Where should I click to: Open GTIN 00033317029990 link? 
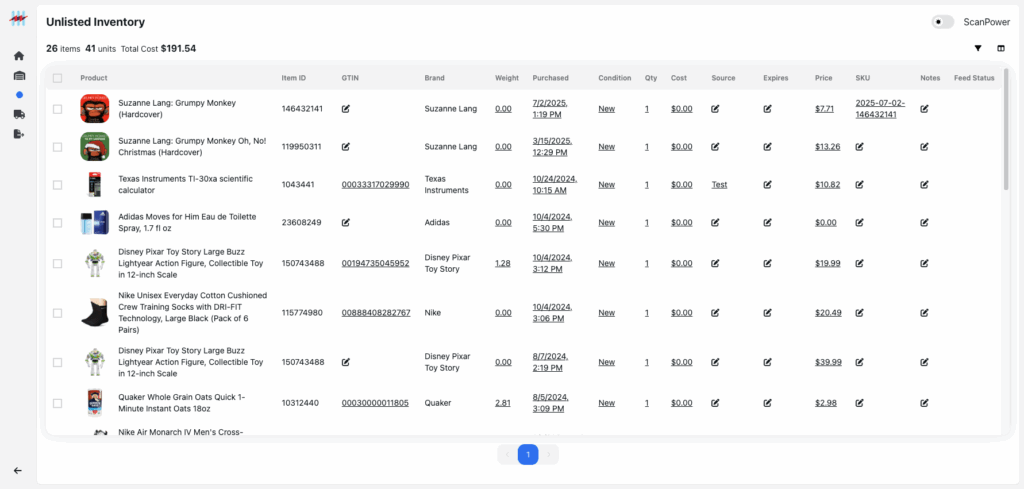tap(376, 185)
